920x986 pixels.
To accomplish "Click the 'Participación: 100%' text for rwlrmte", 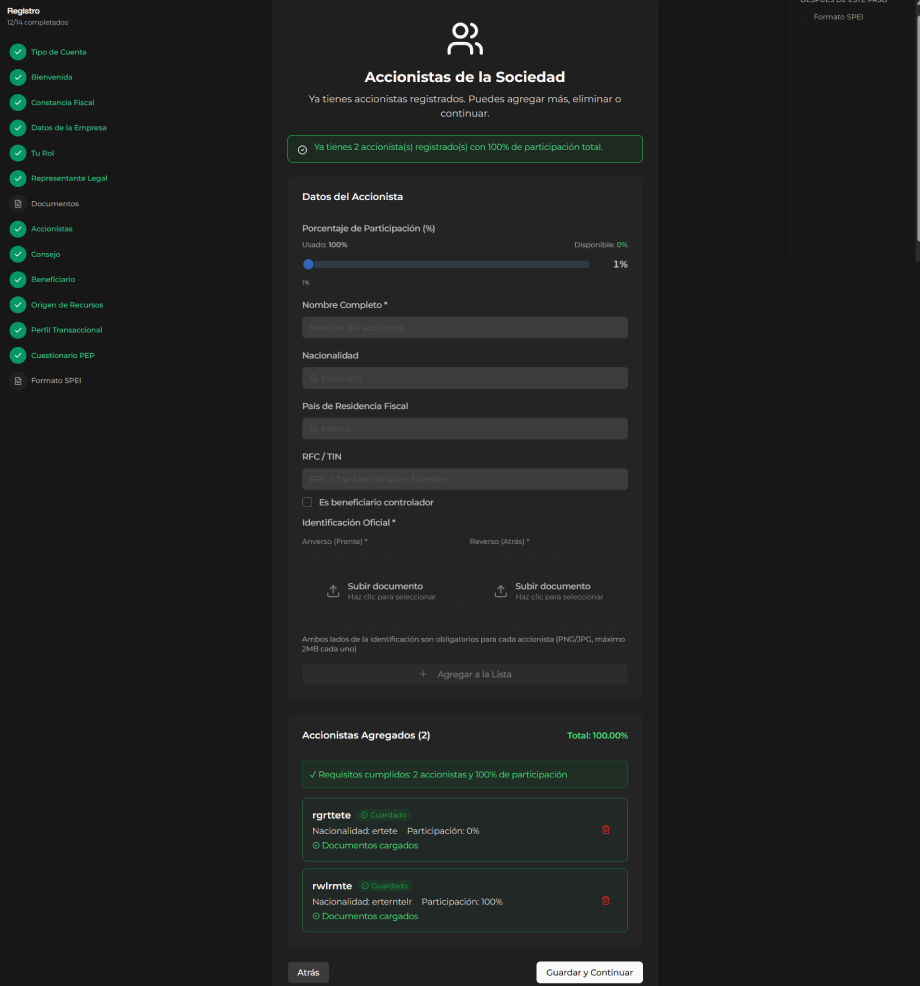I will point(462,902).
